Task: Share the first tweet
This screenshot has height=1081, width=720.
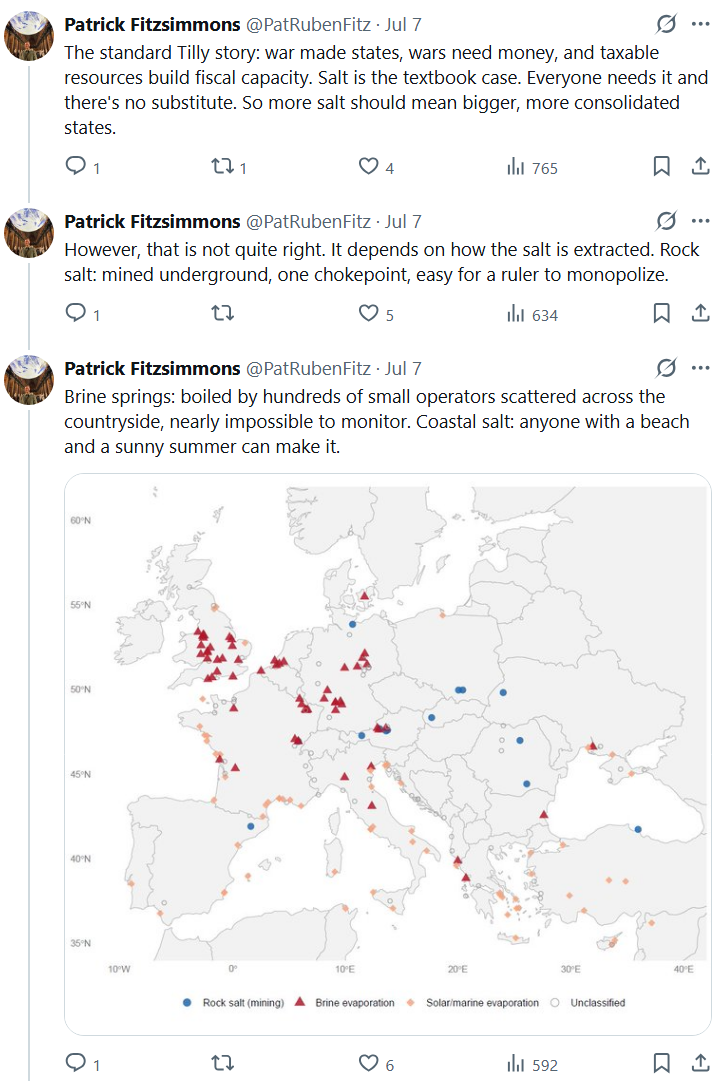Action: (x=701, y=166)
